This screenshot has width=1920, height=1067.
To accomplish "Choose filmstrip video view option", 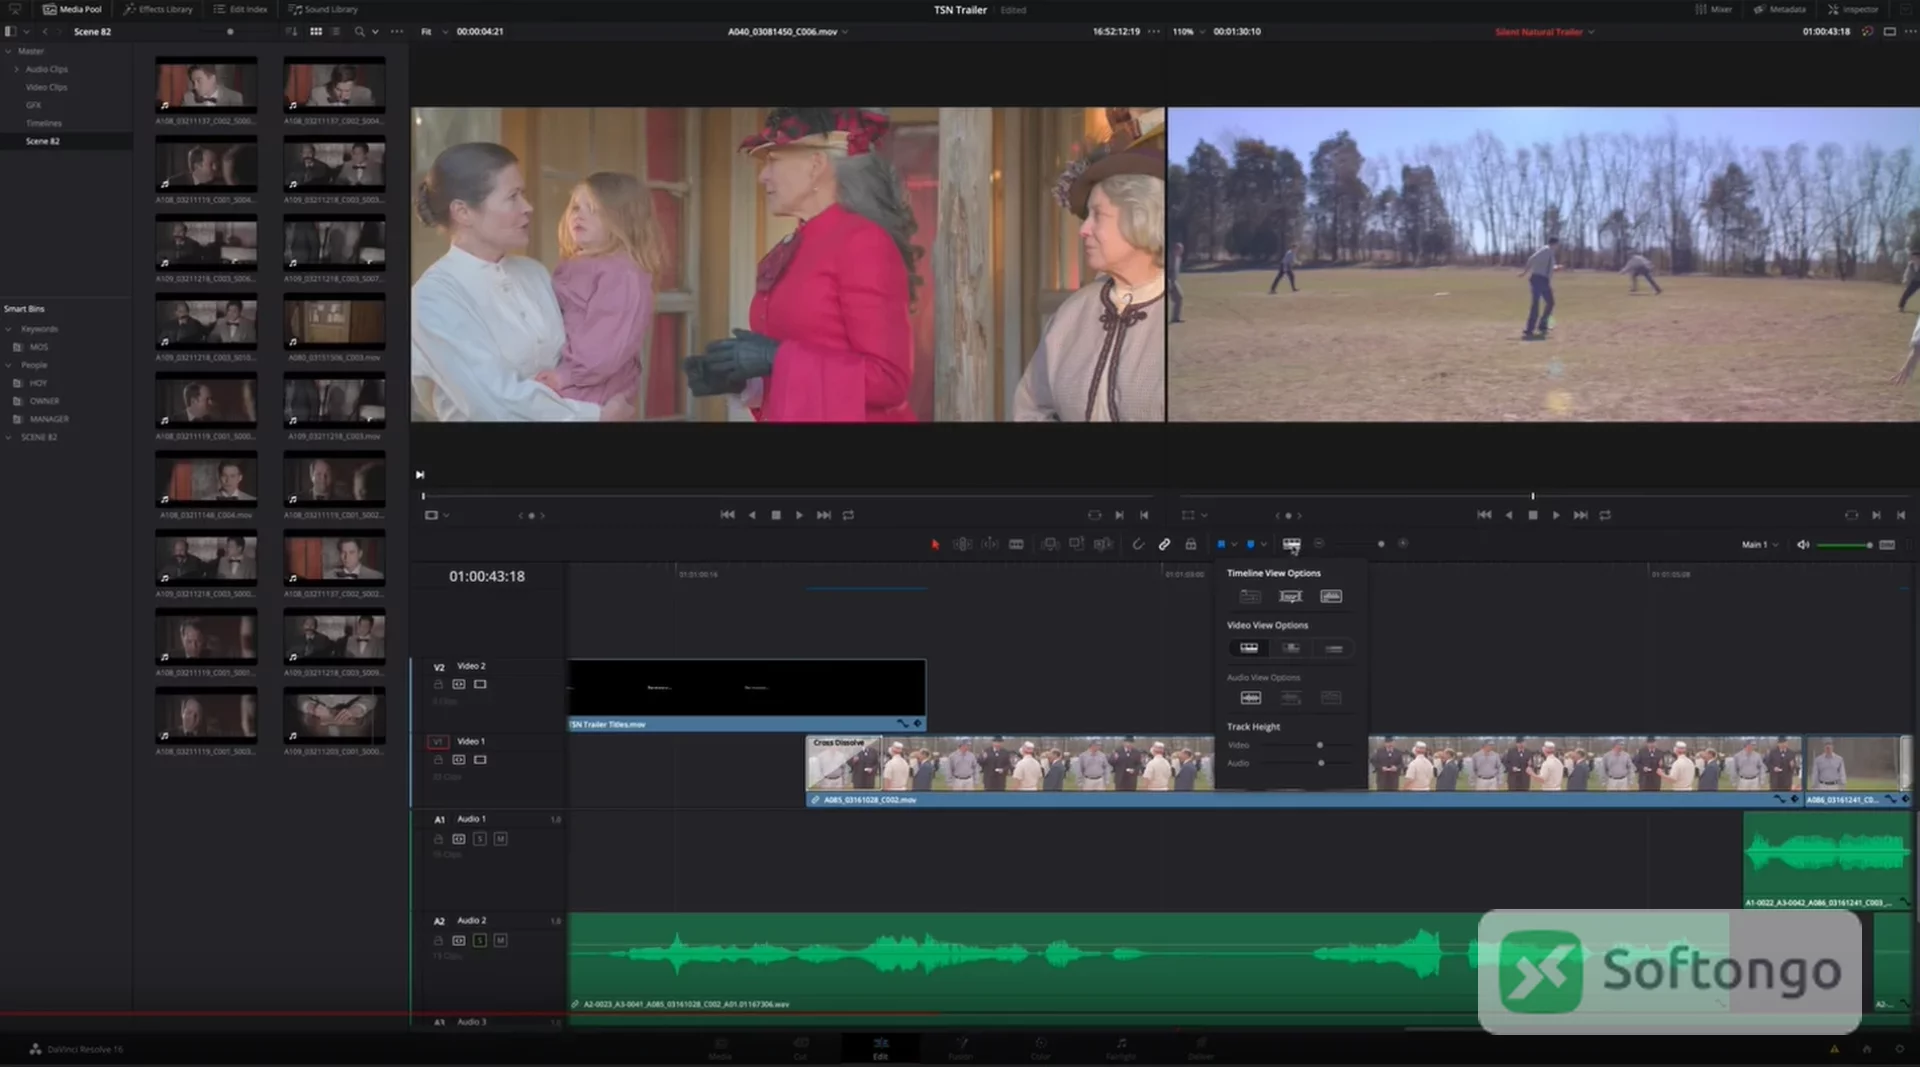I will (1249, 648).
